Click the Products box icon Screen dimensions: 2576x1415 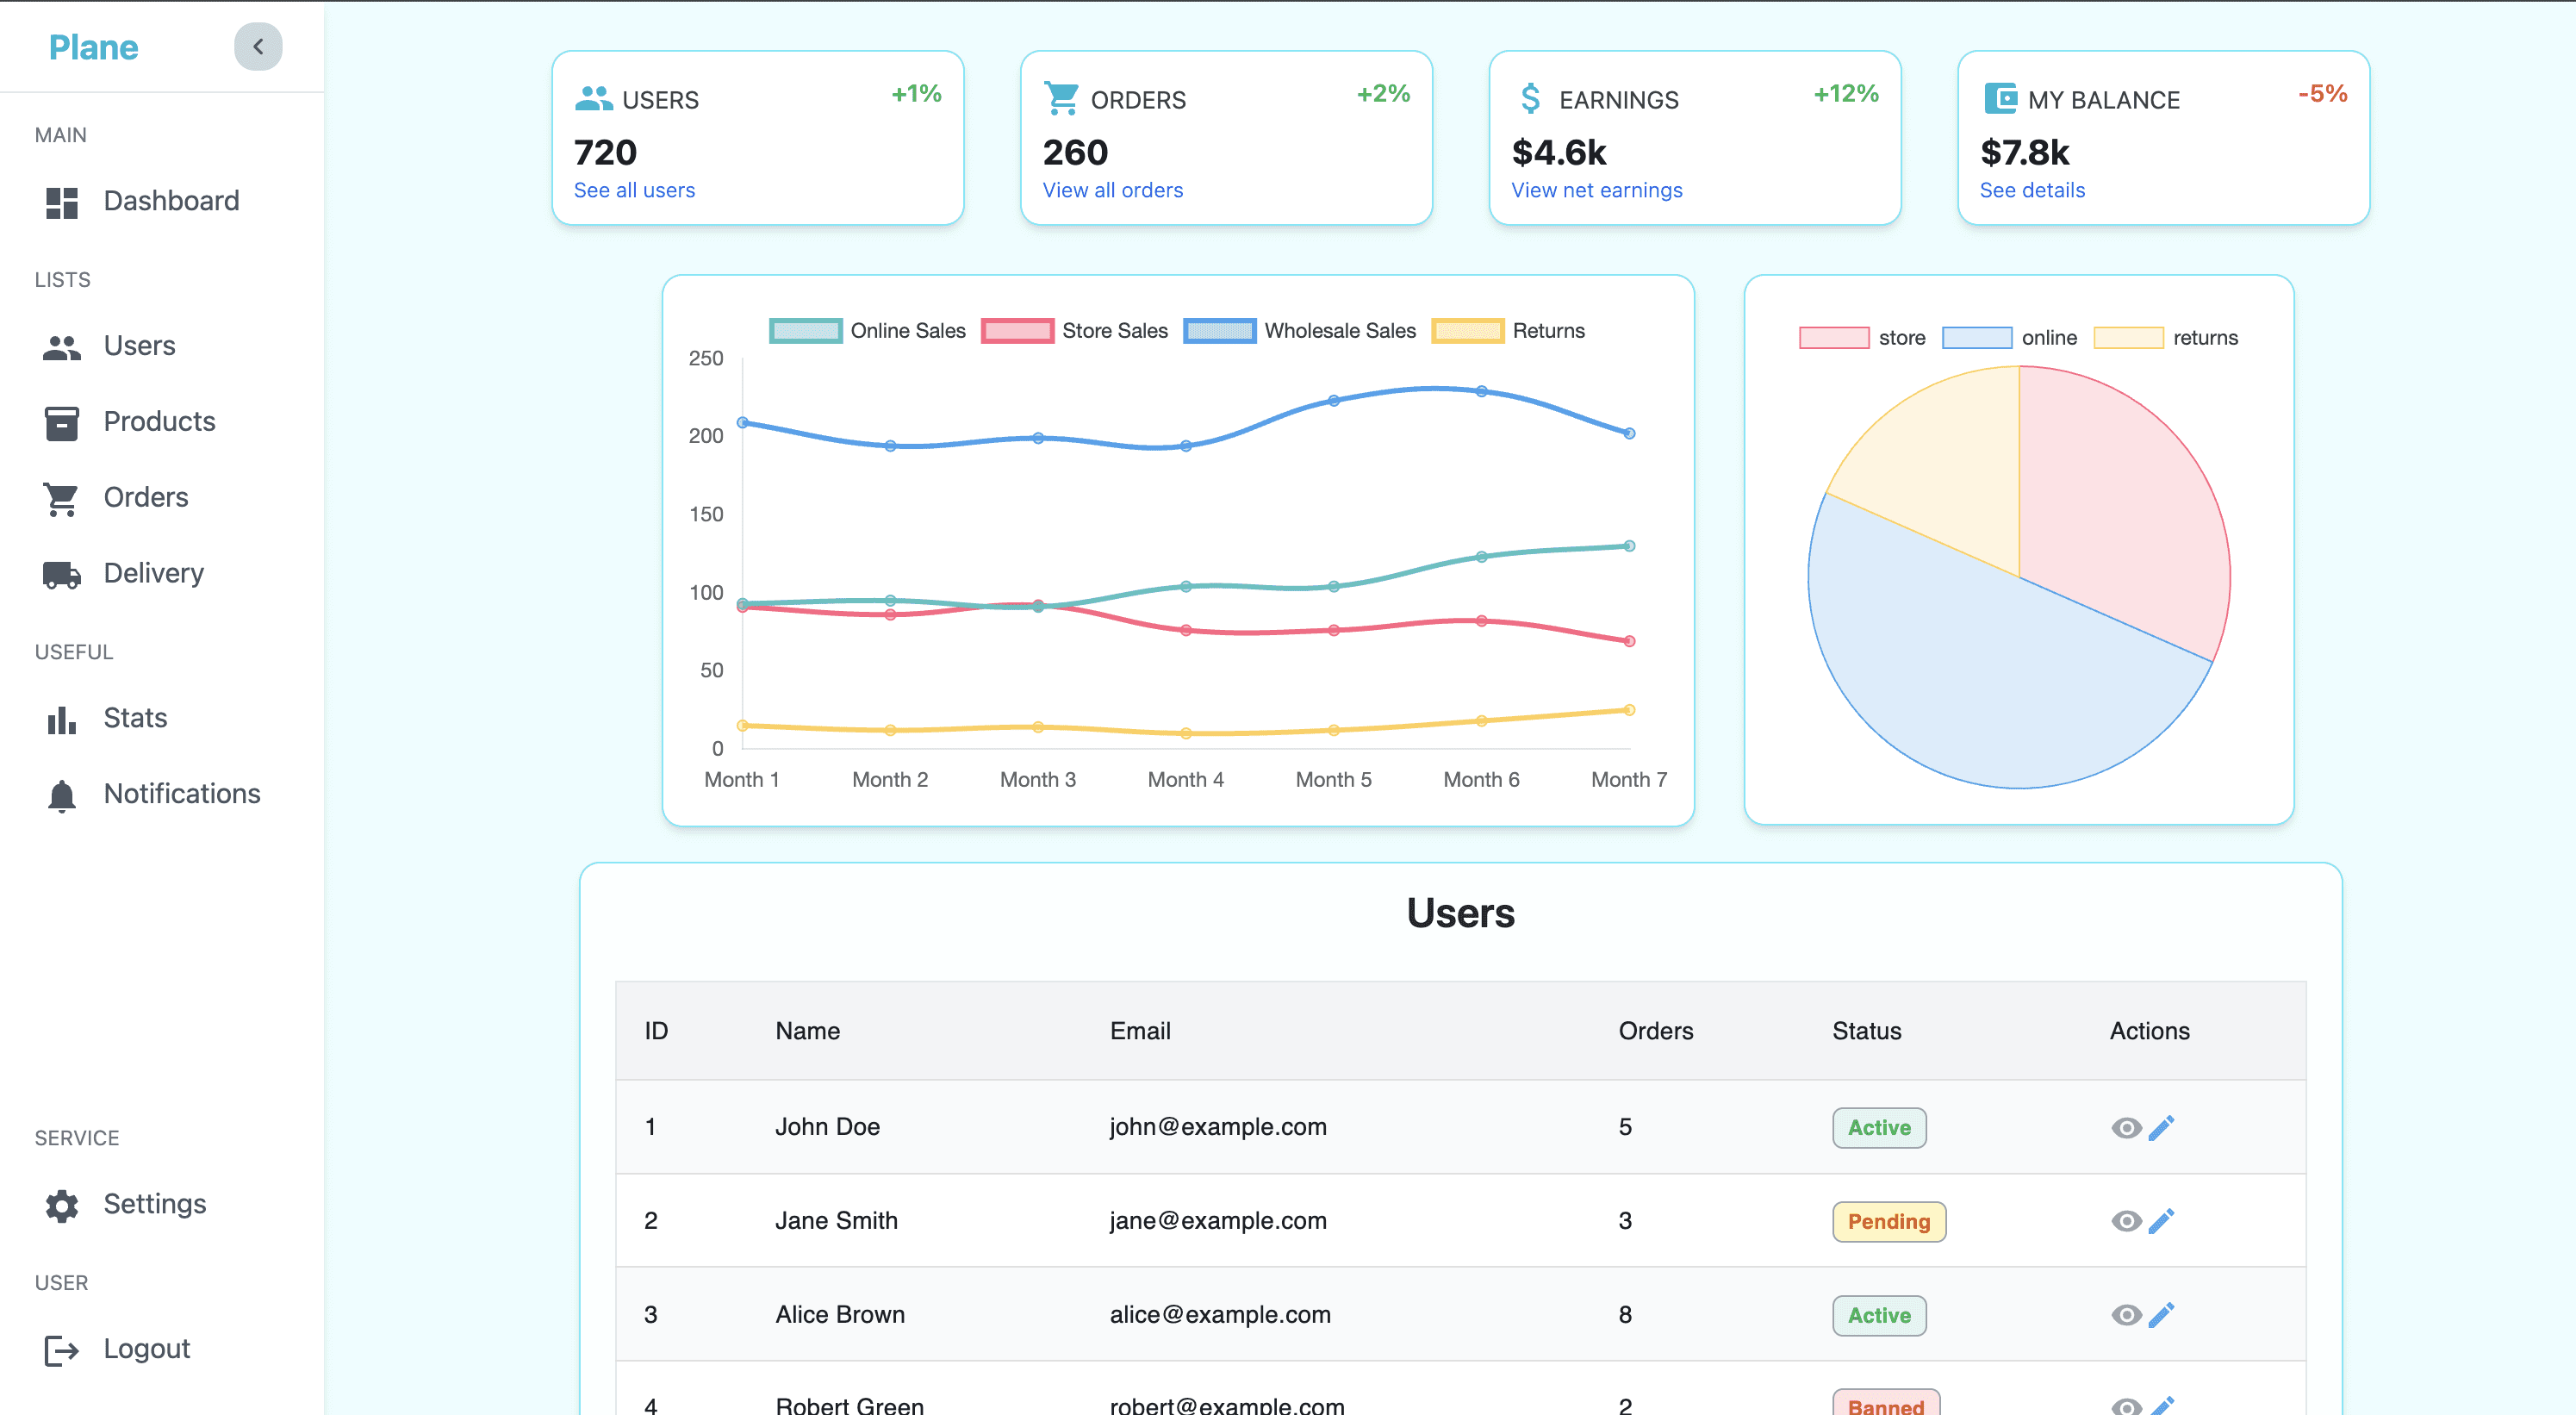62,422
